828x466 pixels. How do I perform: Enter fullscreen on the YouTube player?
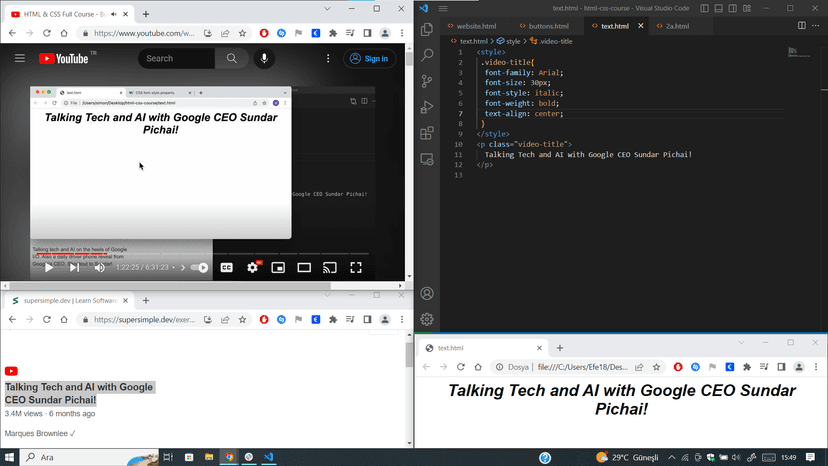355,267
